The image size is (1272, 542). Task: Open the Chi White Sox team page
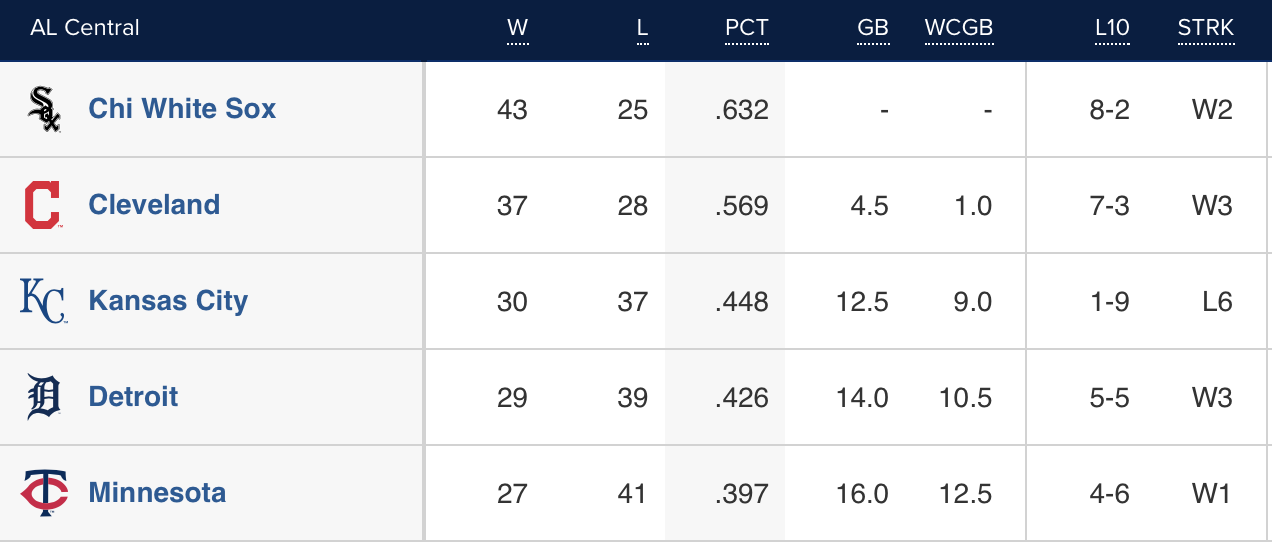pos(182,109)
